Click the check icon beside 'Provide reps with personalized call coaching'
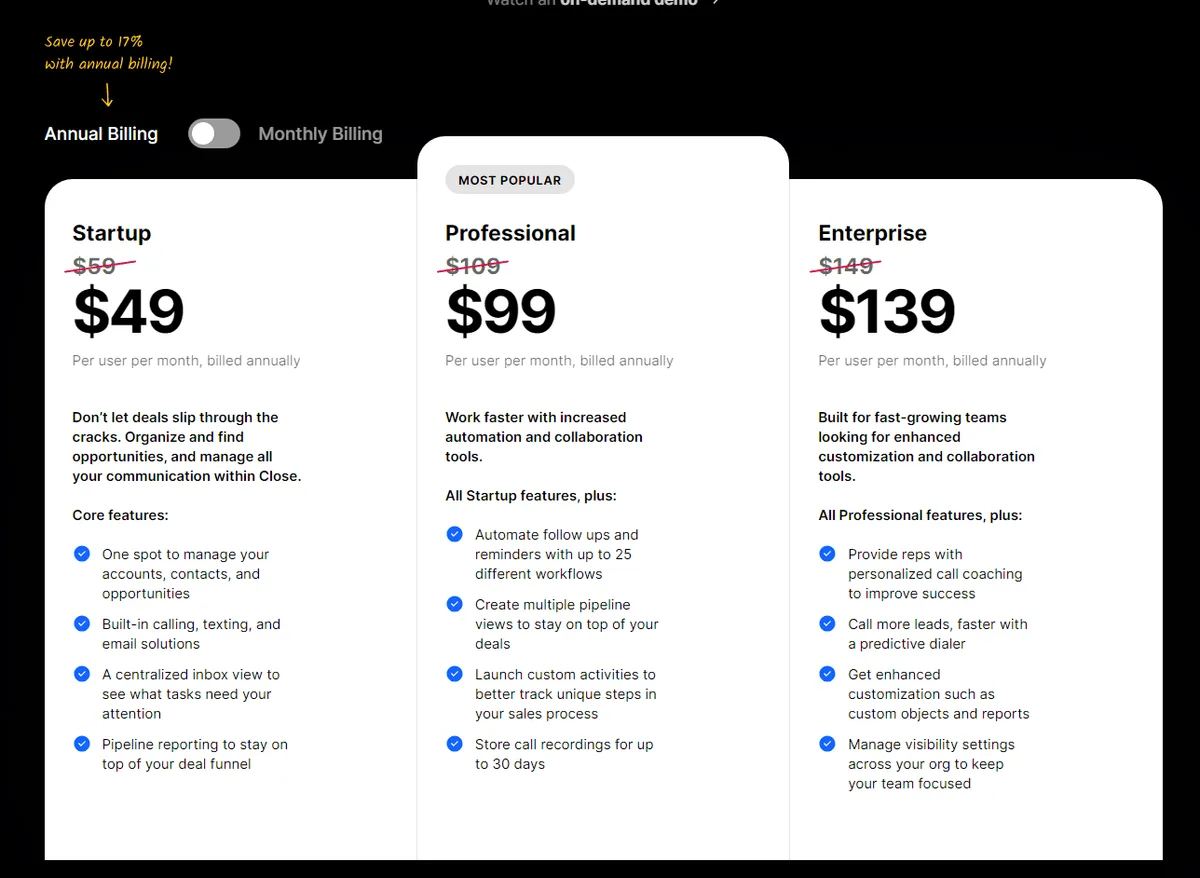 (827, 553)
